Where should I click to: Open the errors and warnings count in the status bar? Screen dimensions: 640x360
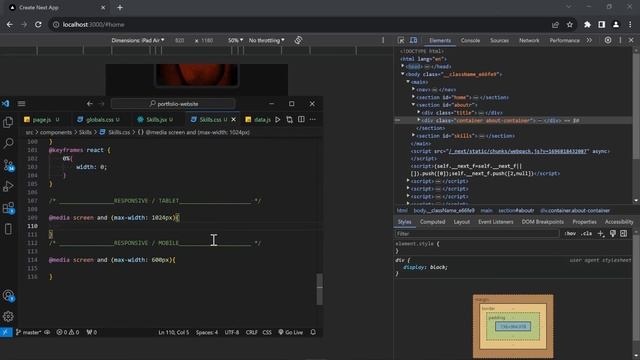tap(68, 332)
